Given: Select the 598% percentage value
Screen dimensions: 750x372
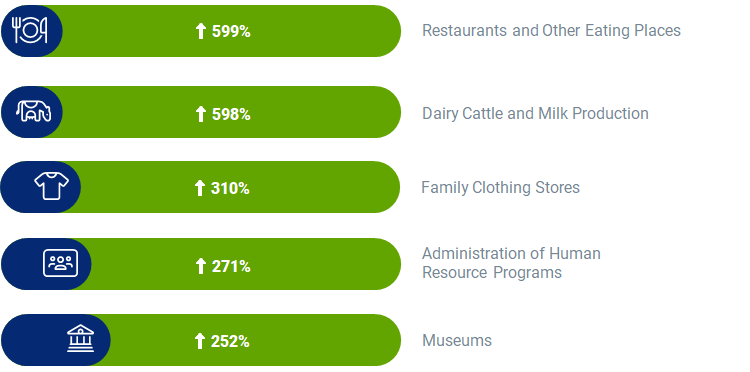Looking at the screenshot, I should (x=231, y=114).
